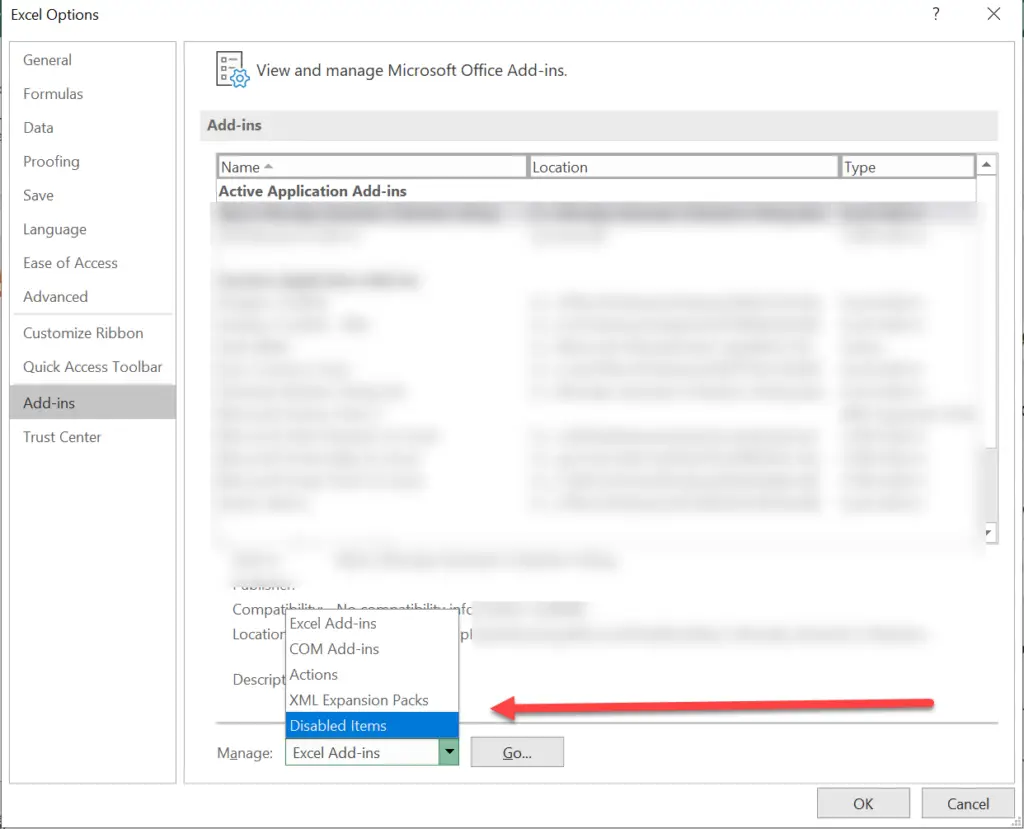
Task: Close the Excel Options dialog window
Action: point(993,14)
